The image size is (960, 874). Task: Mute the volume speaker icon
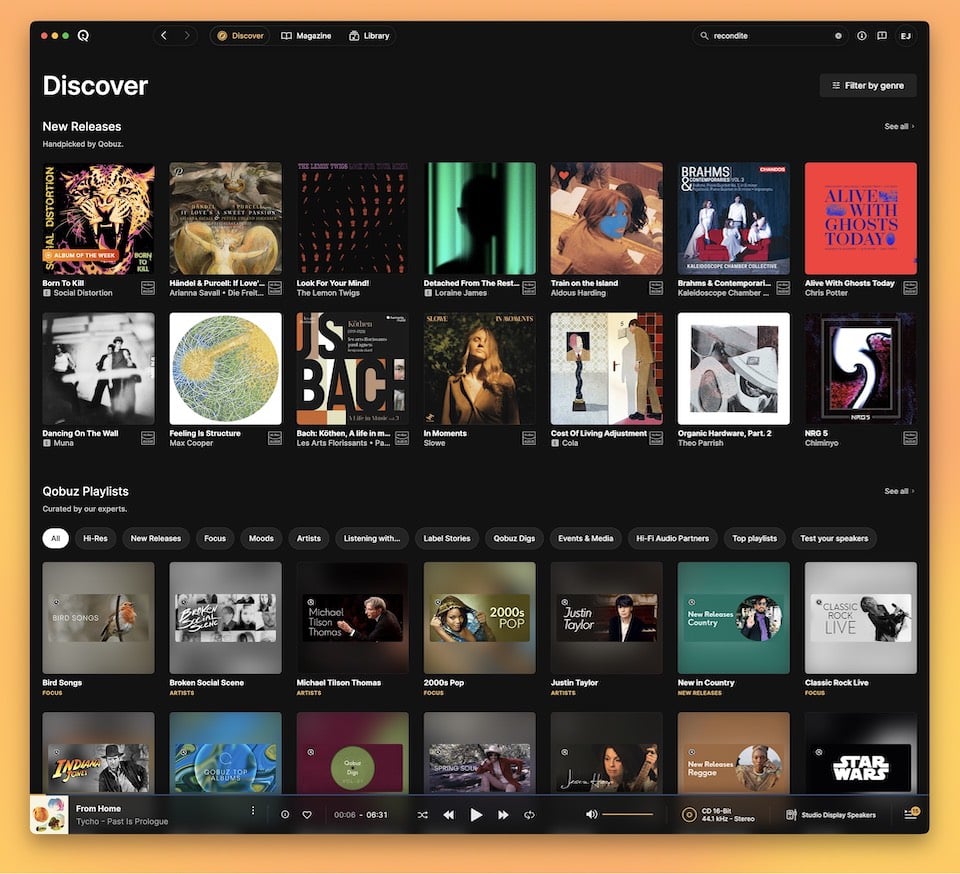[x=591, y=814]
